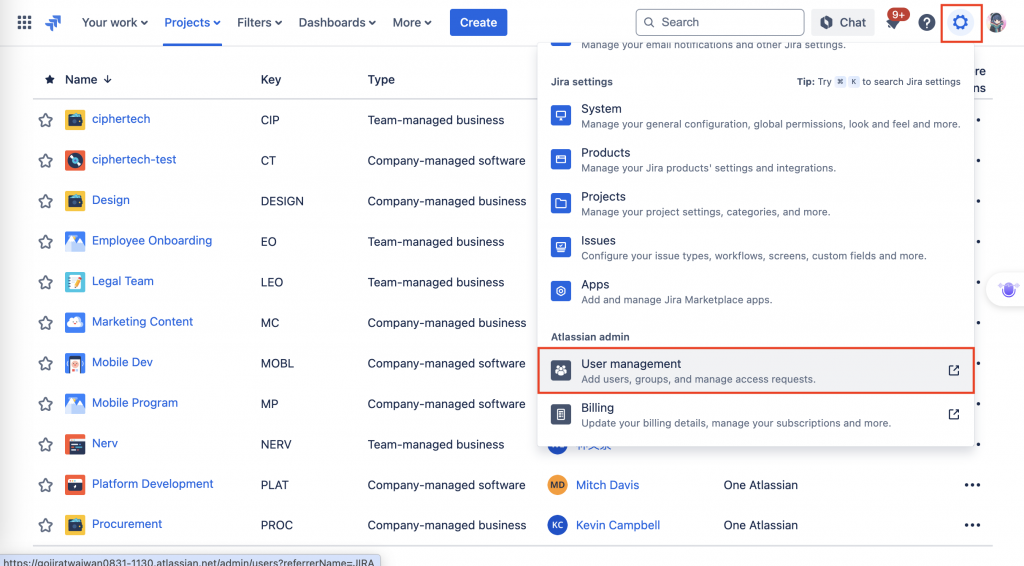Open Issues settings menu item
Screen dimensions: 1024x566
coord(755,247)
